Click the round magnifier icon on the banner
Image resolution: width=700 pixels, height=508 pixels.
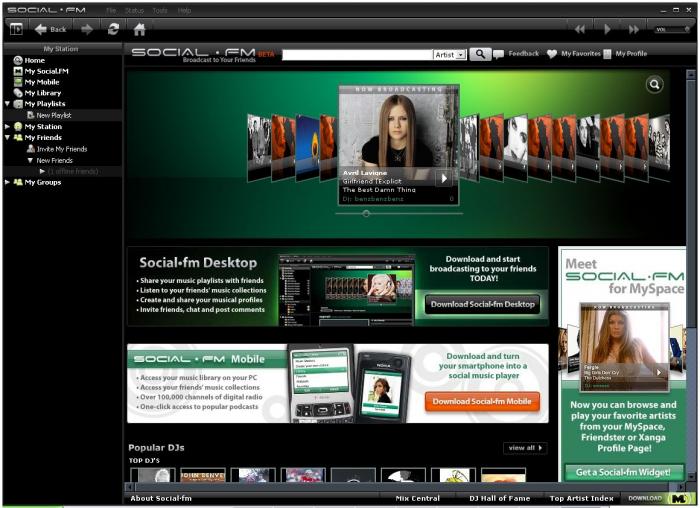654,84
